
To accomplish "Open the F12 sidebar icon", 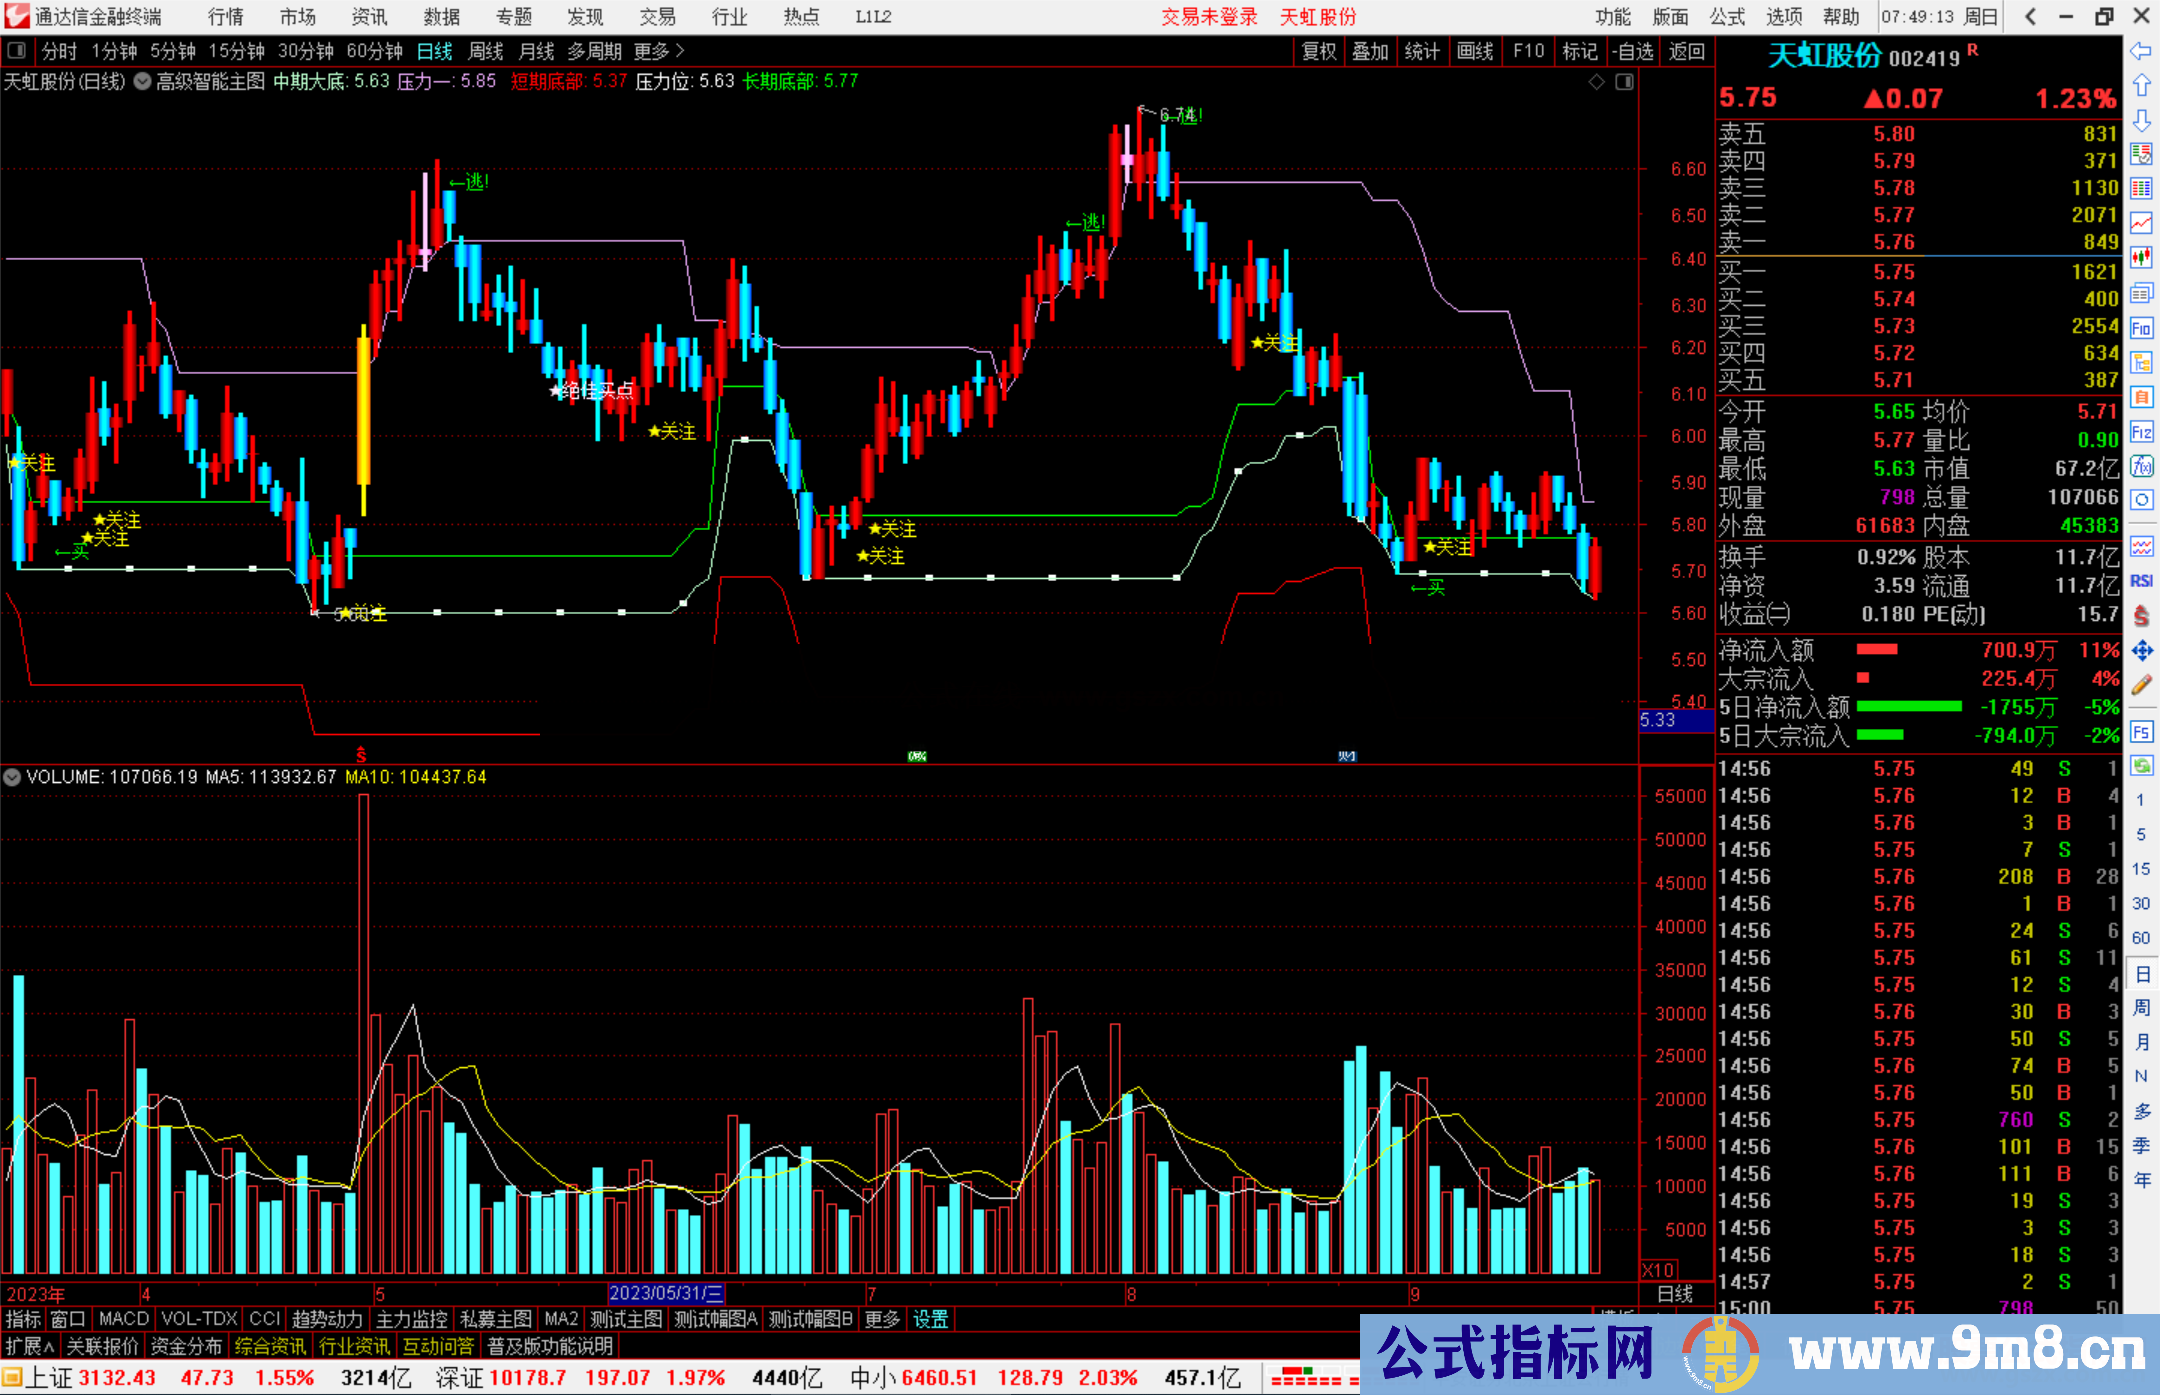I will [2141, 432].
